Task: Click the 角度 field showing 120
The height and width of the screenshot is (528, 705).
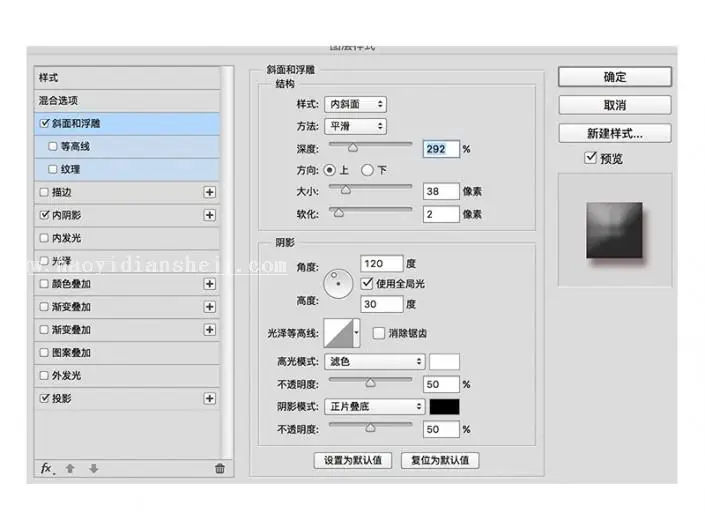Action: coord(382,264)
